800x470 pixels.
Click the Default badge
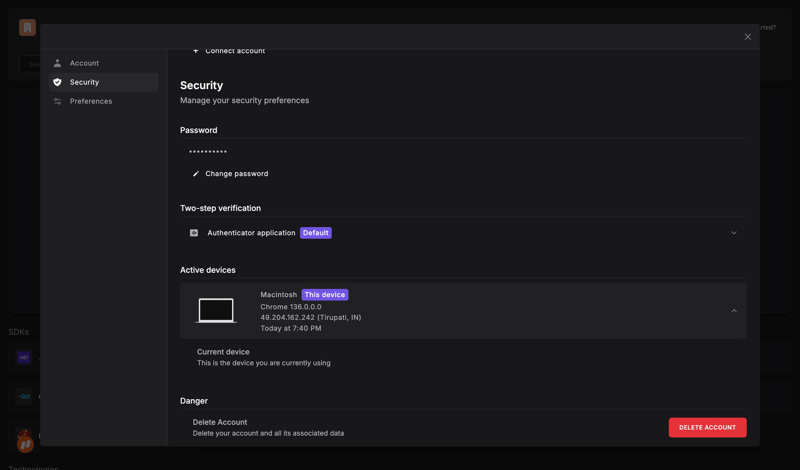point(316,233)
